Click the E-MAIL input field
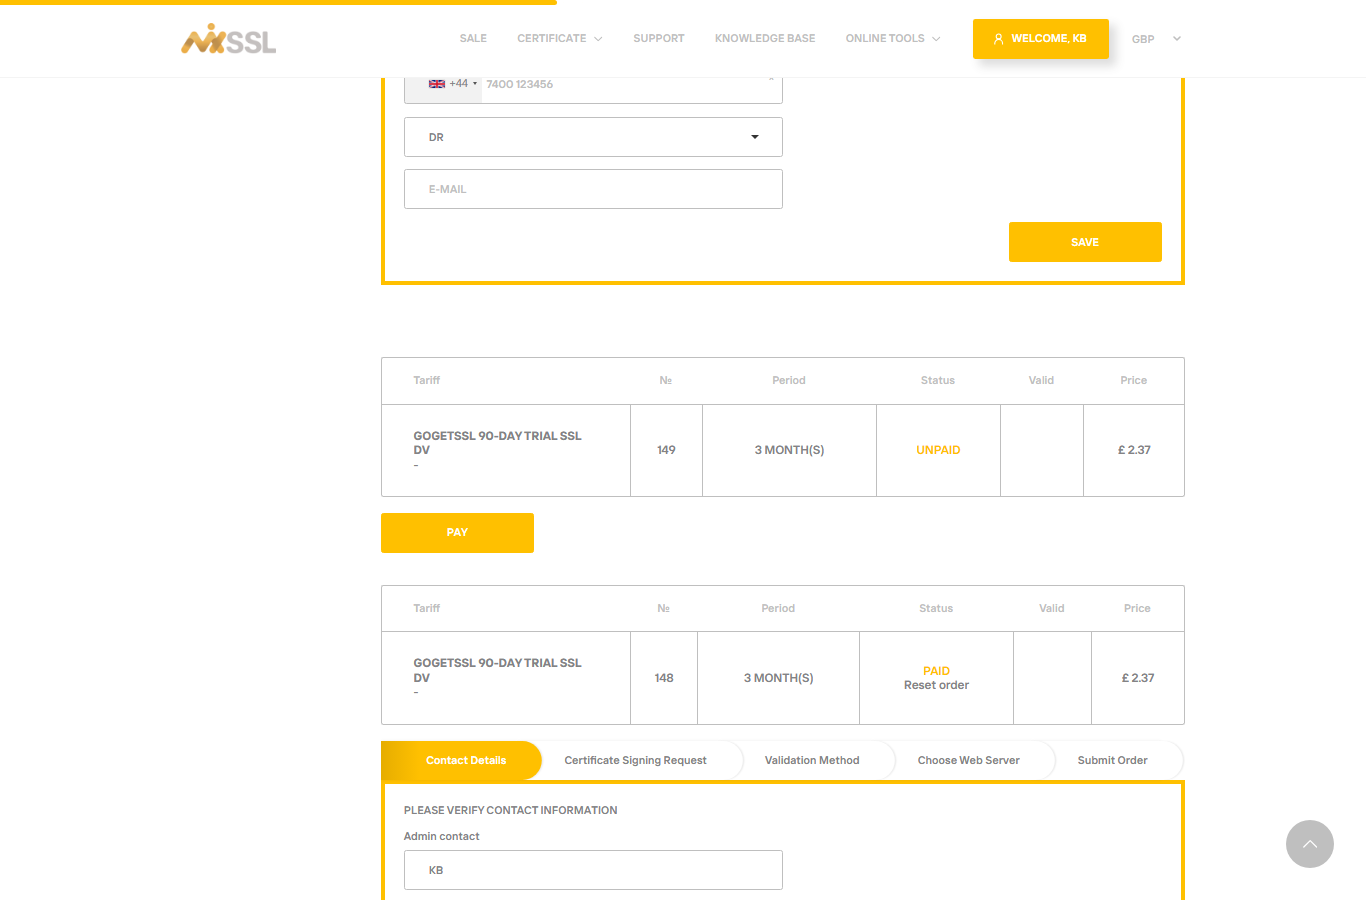This screenshot has width=1366, height=900. point(593,189)
